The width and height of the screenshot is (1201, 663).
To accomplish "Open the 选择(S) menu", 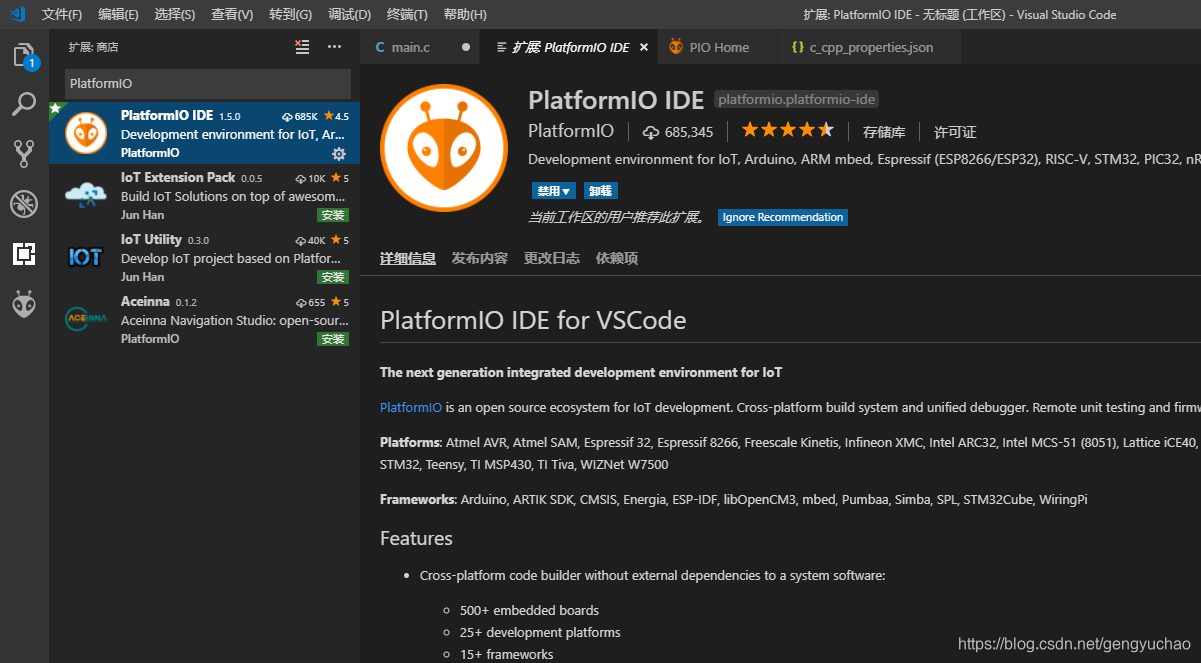I will pyautogui.click(x=175, y=15).
